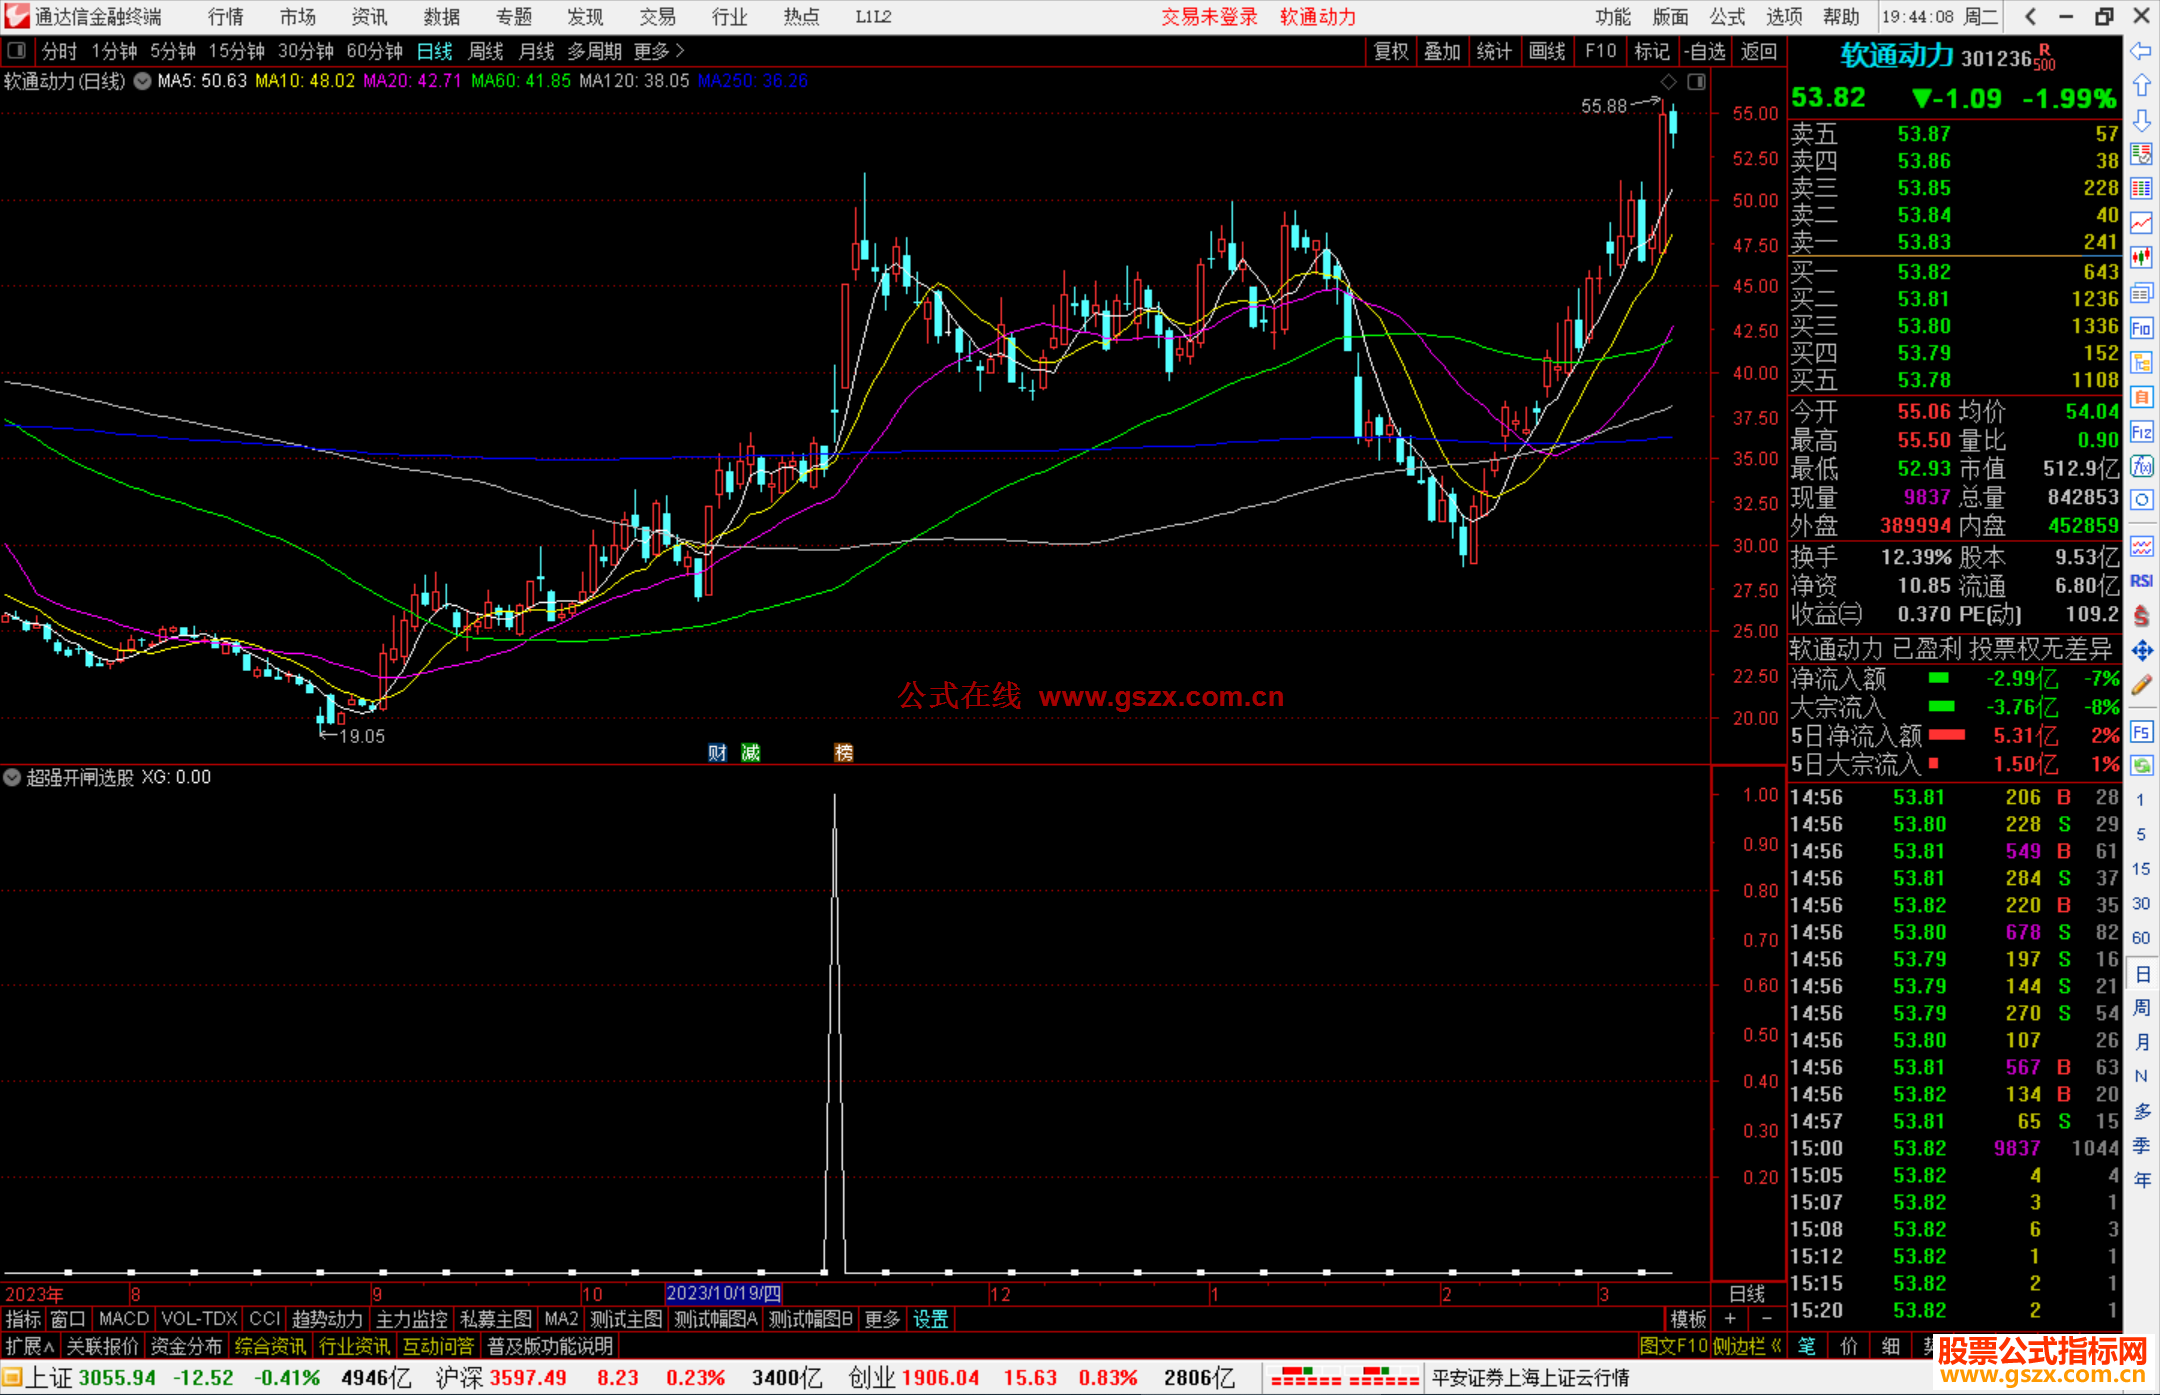Image resolution: width=2160 pixels, height=1395 pixels.
Task: Click the K-line candlestick icon in sidebar
Action: 2141,258
